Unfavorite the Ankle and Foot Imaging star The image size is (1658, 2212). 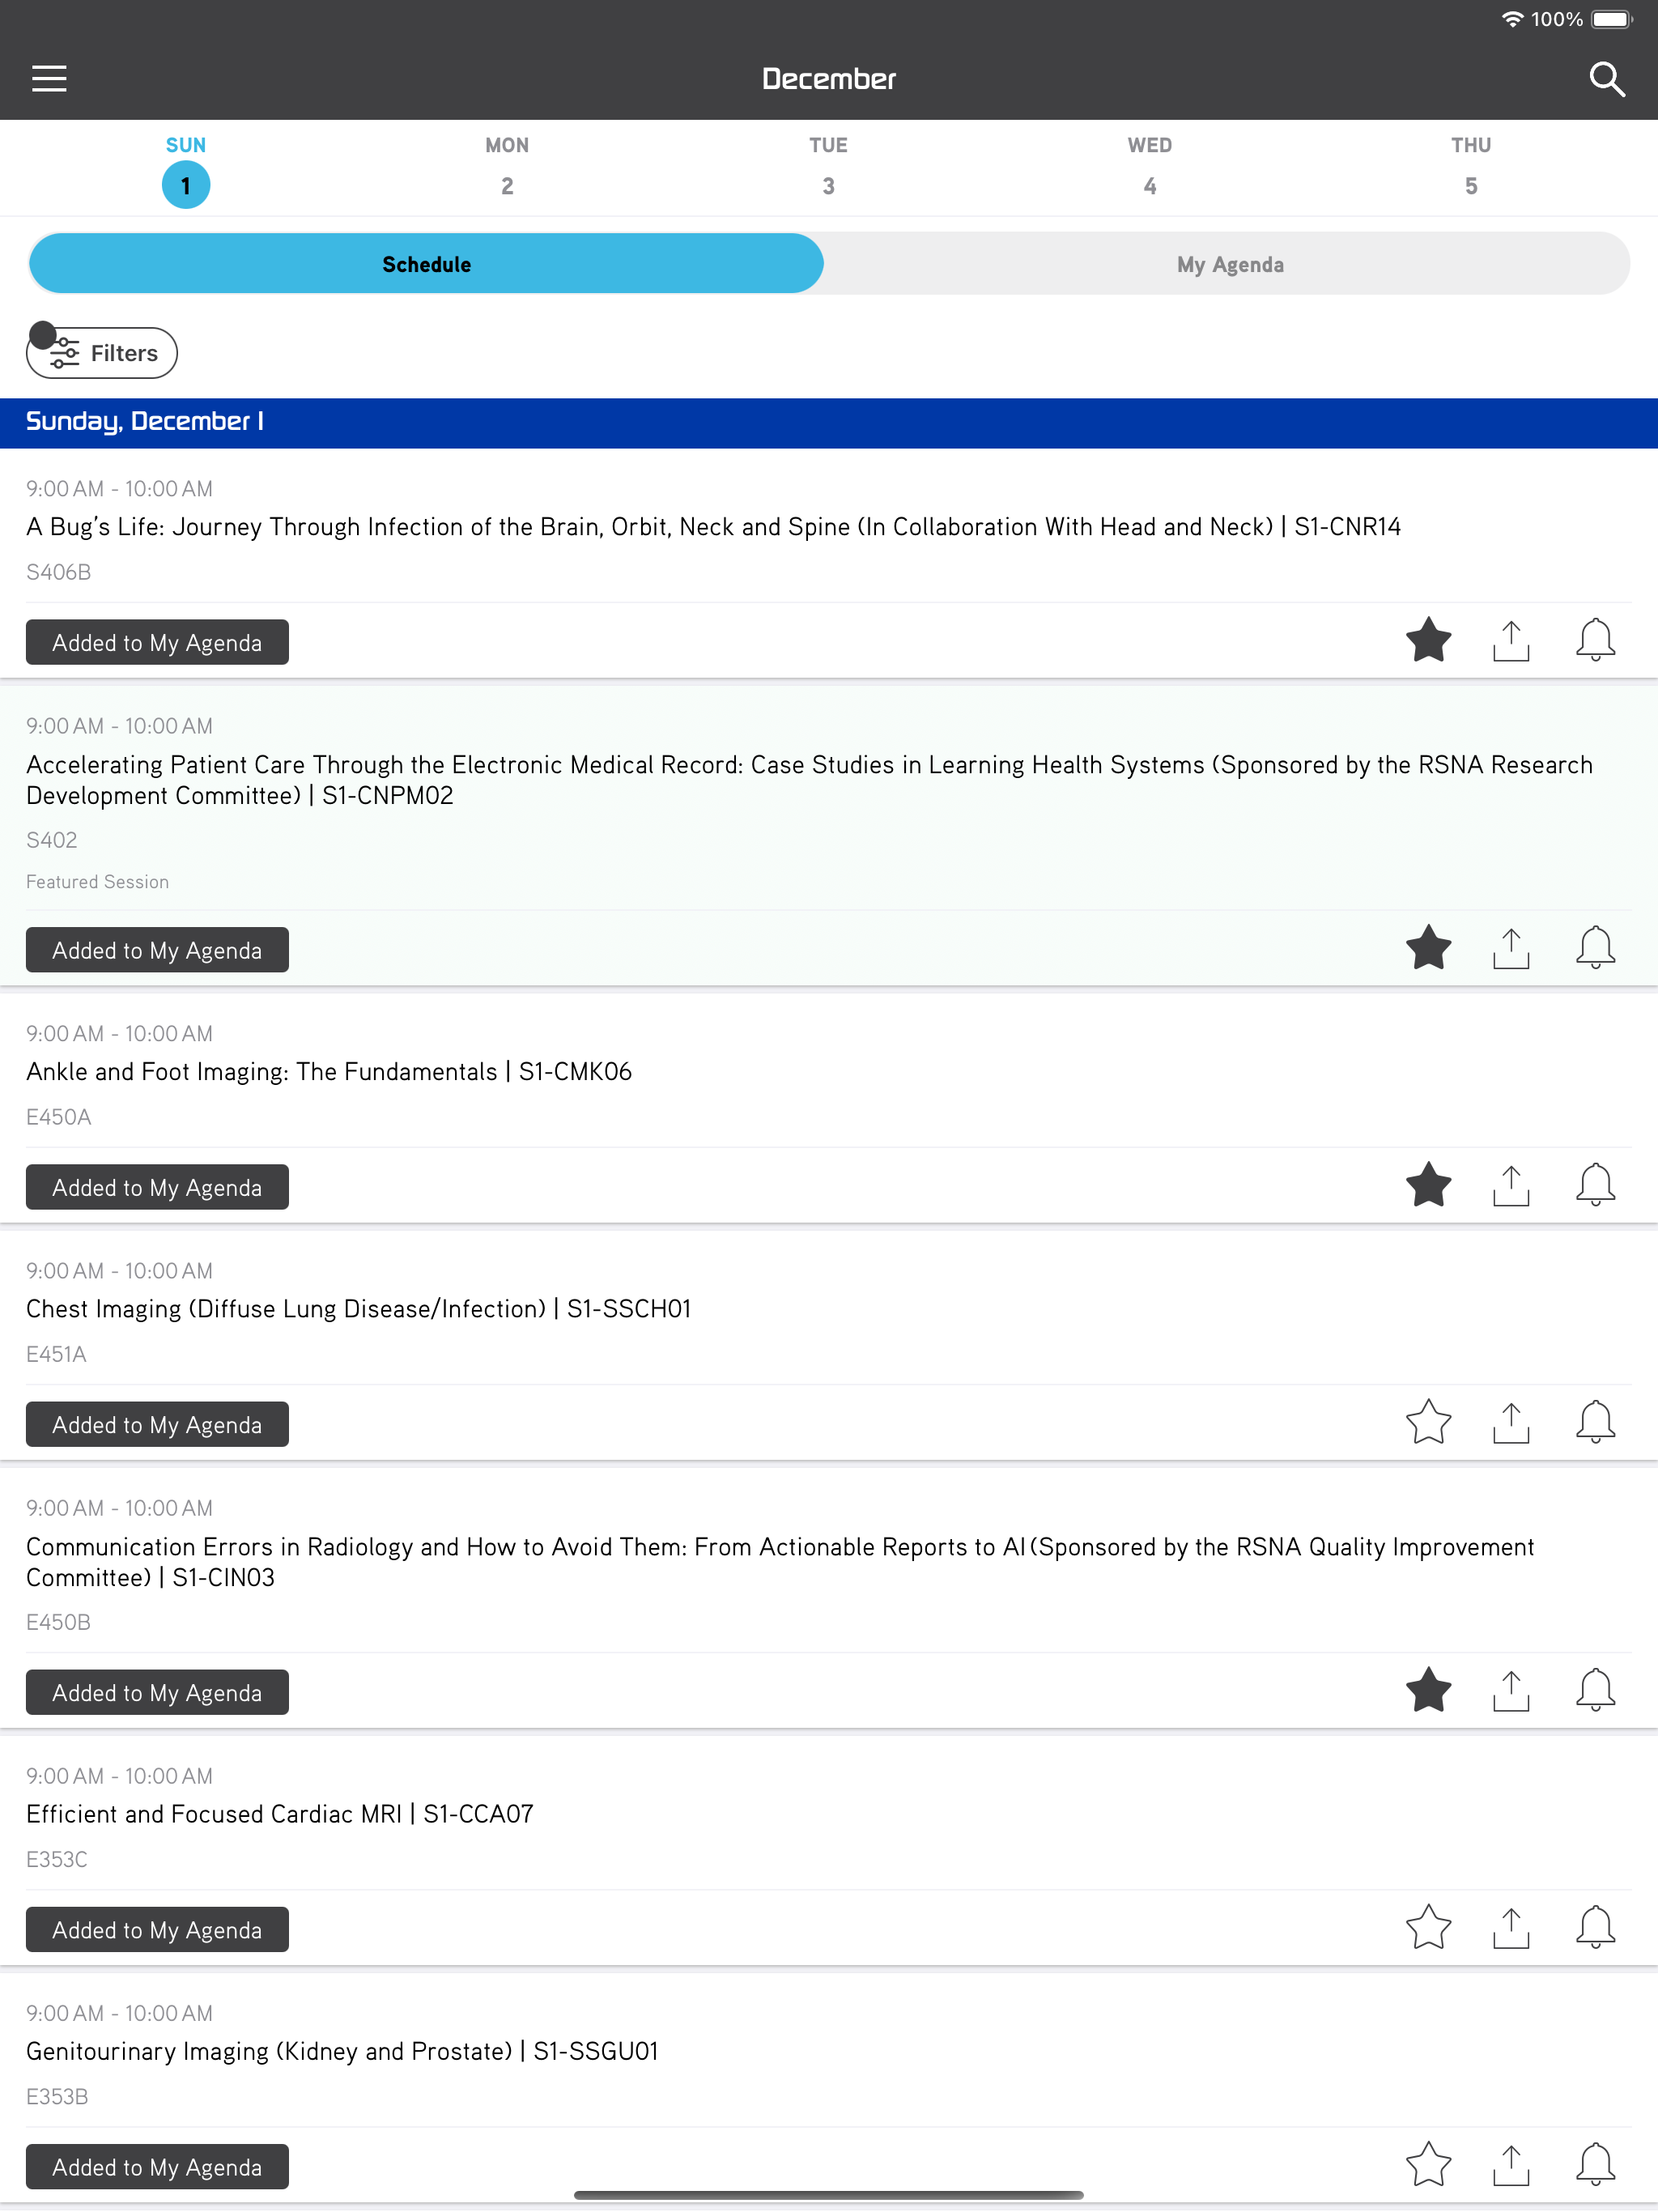[1428, 1186]
